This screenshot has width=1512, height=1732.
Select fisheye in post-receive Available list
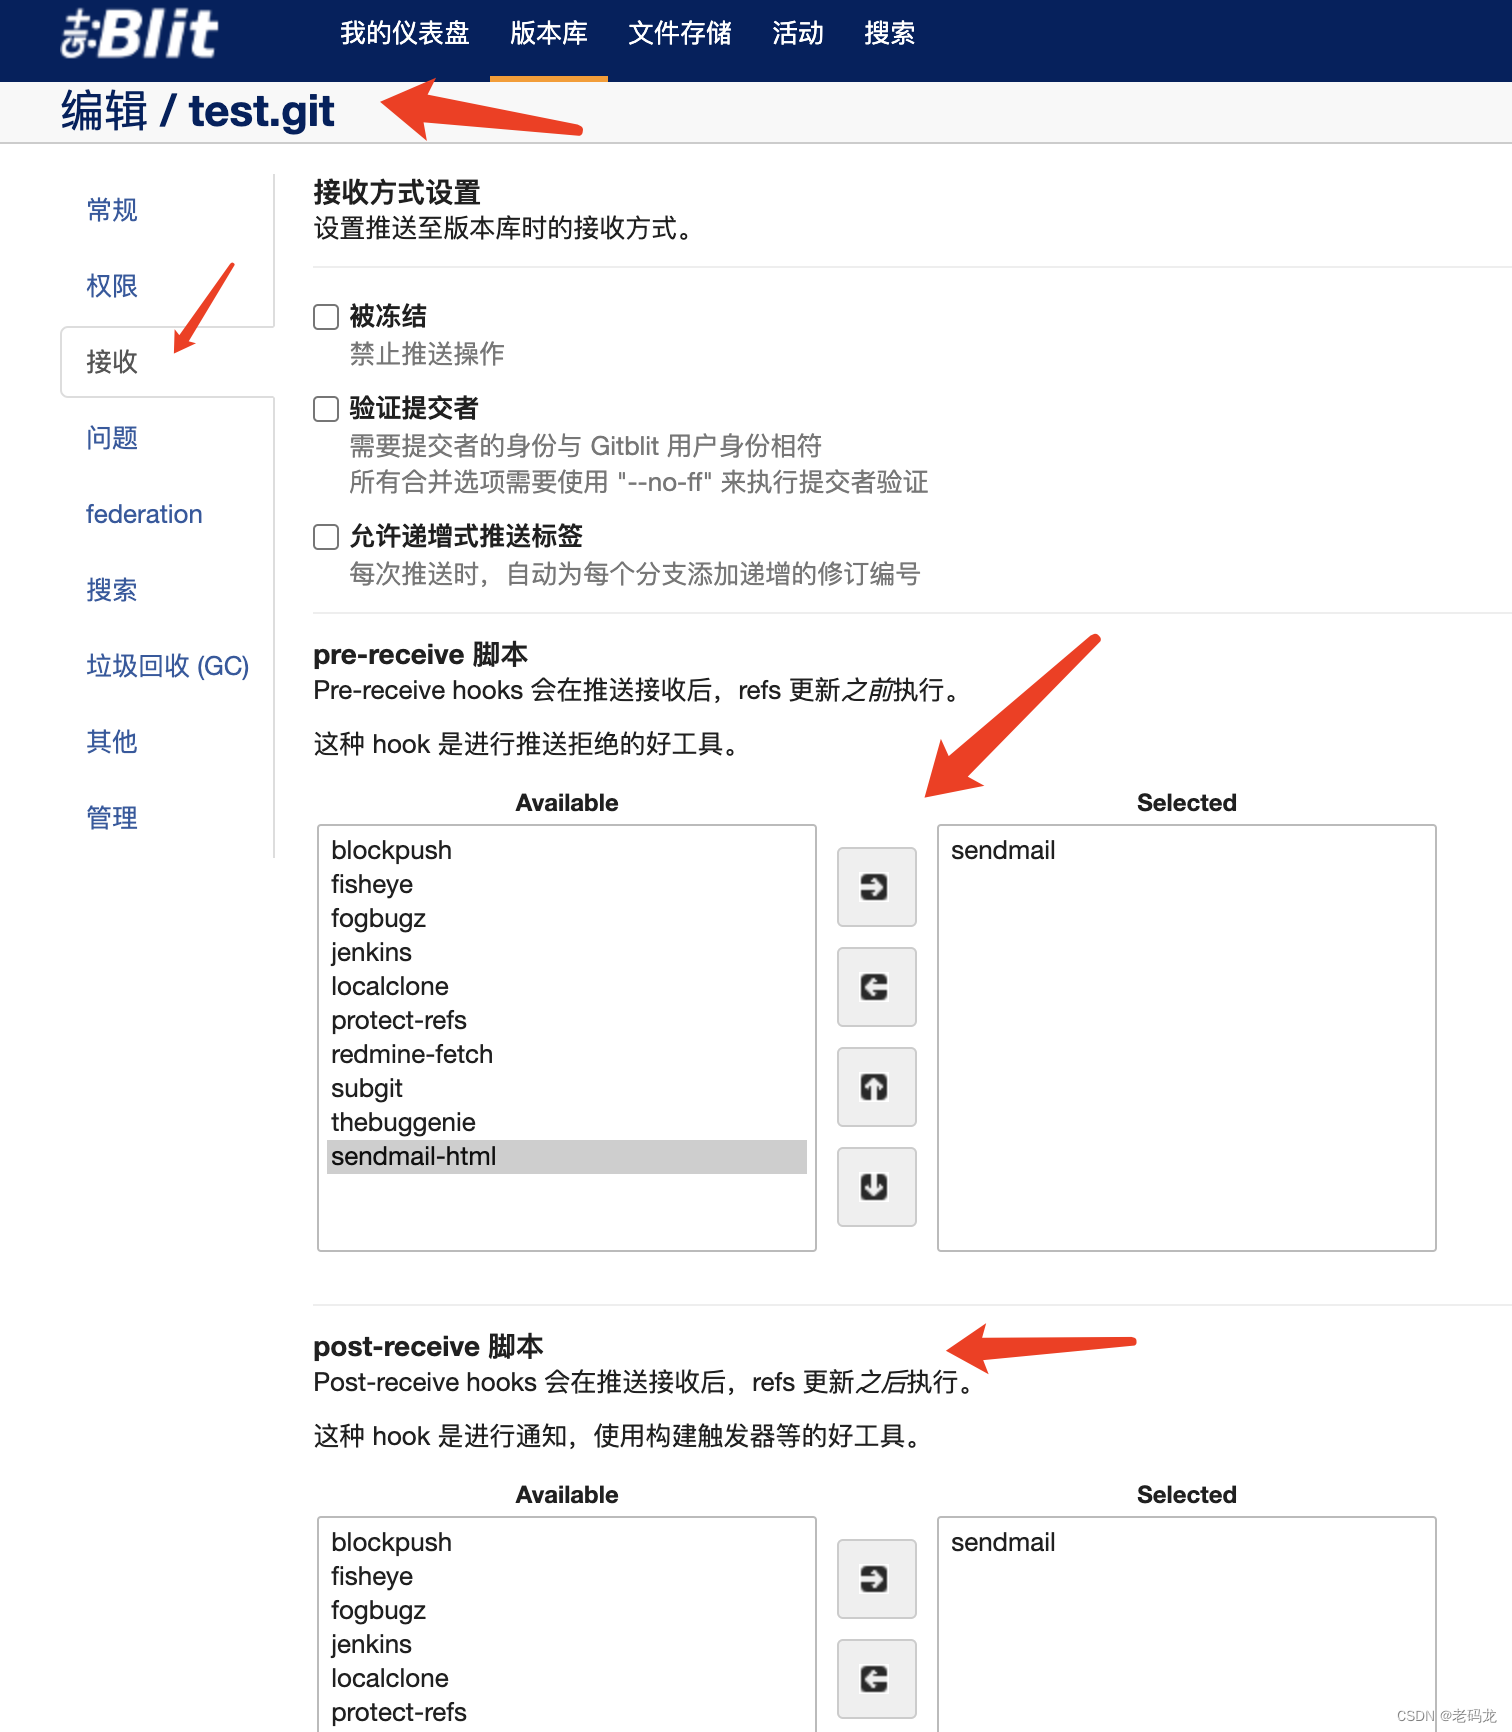click(x=567, y=1576)
